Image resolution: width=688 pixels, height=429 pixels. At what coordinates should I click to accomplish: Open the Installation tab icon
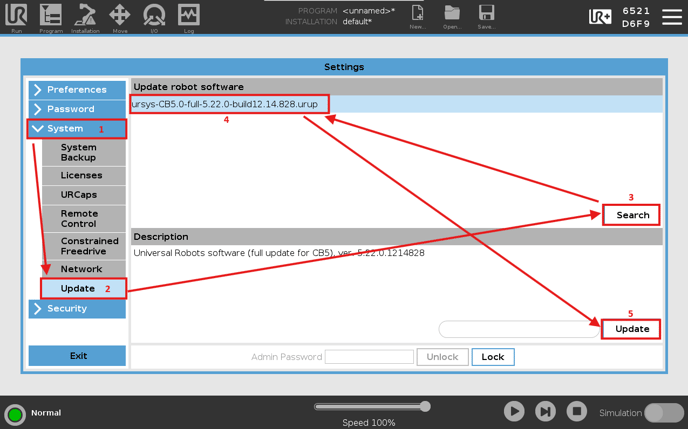pos(85,18)
